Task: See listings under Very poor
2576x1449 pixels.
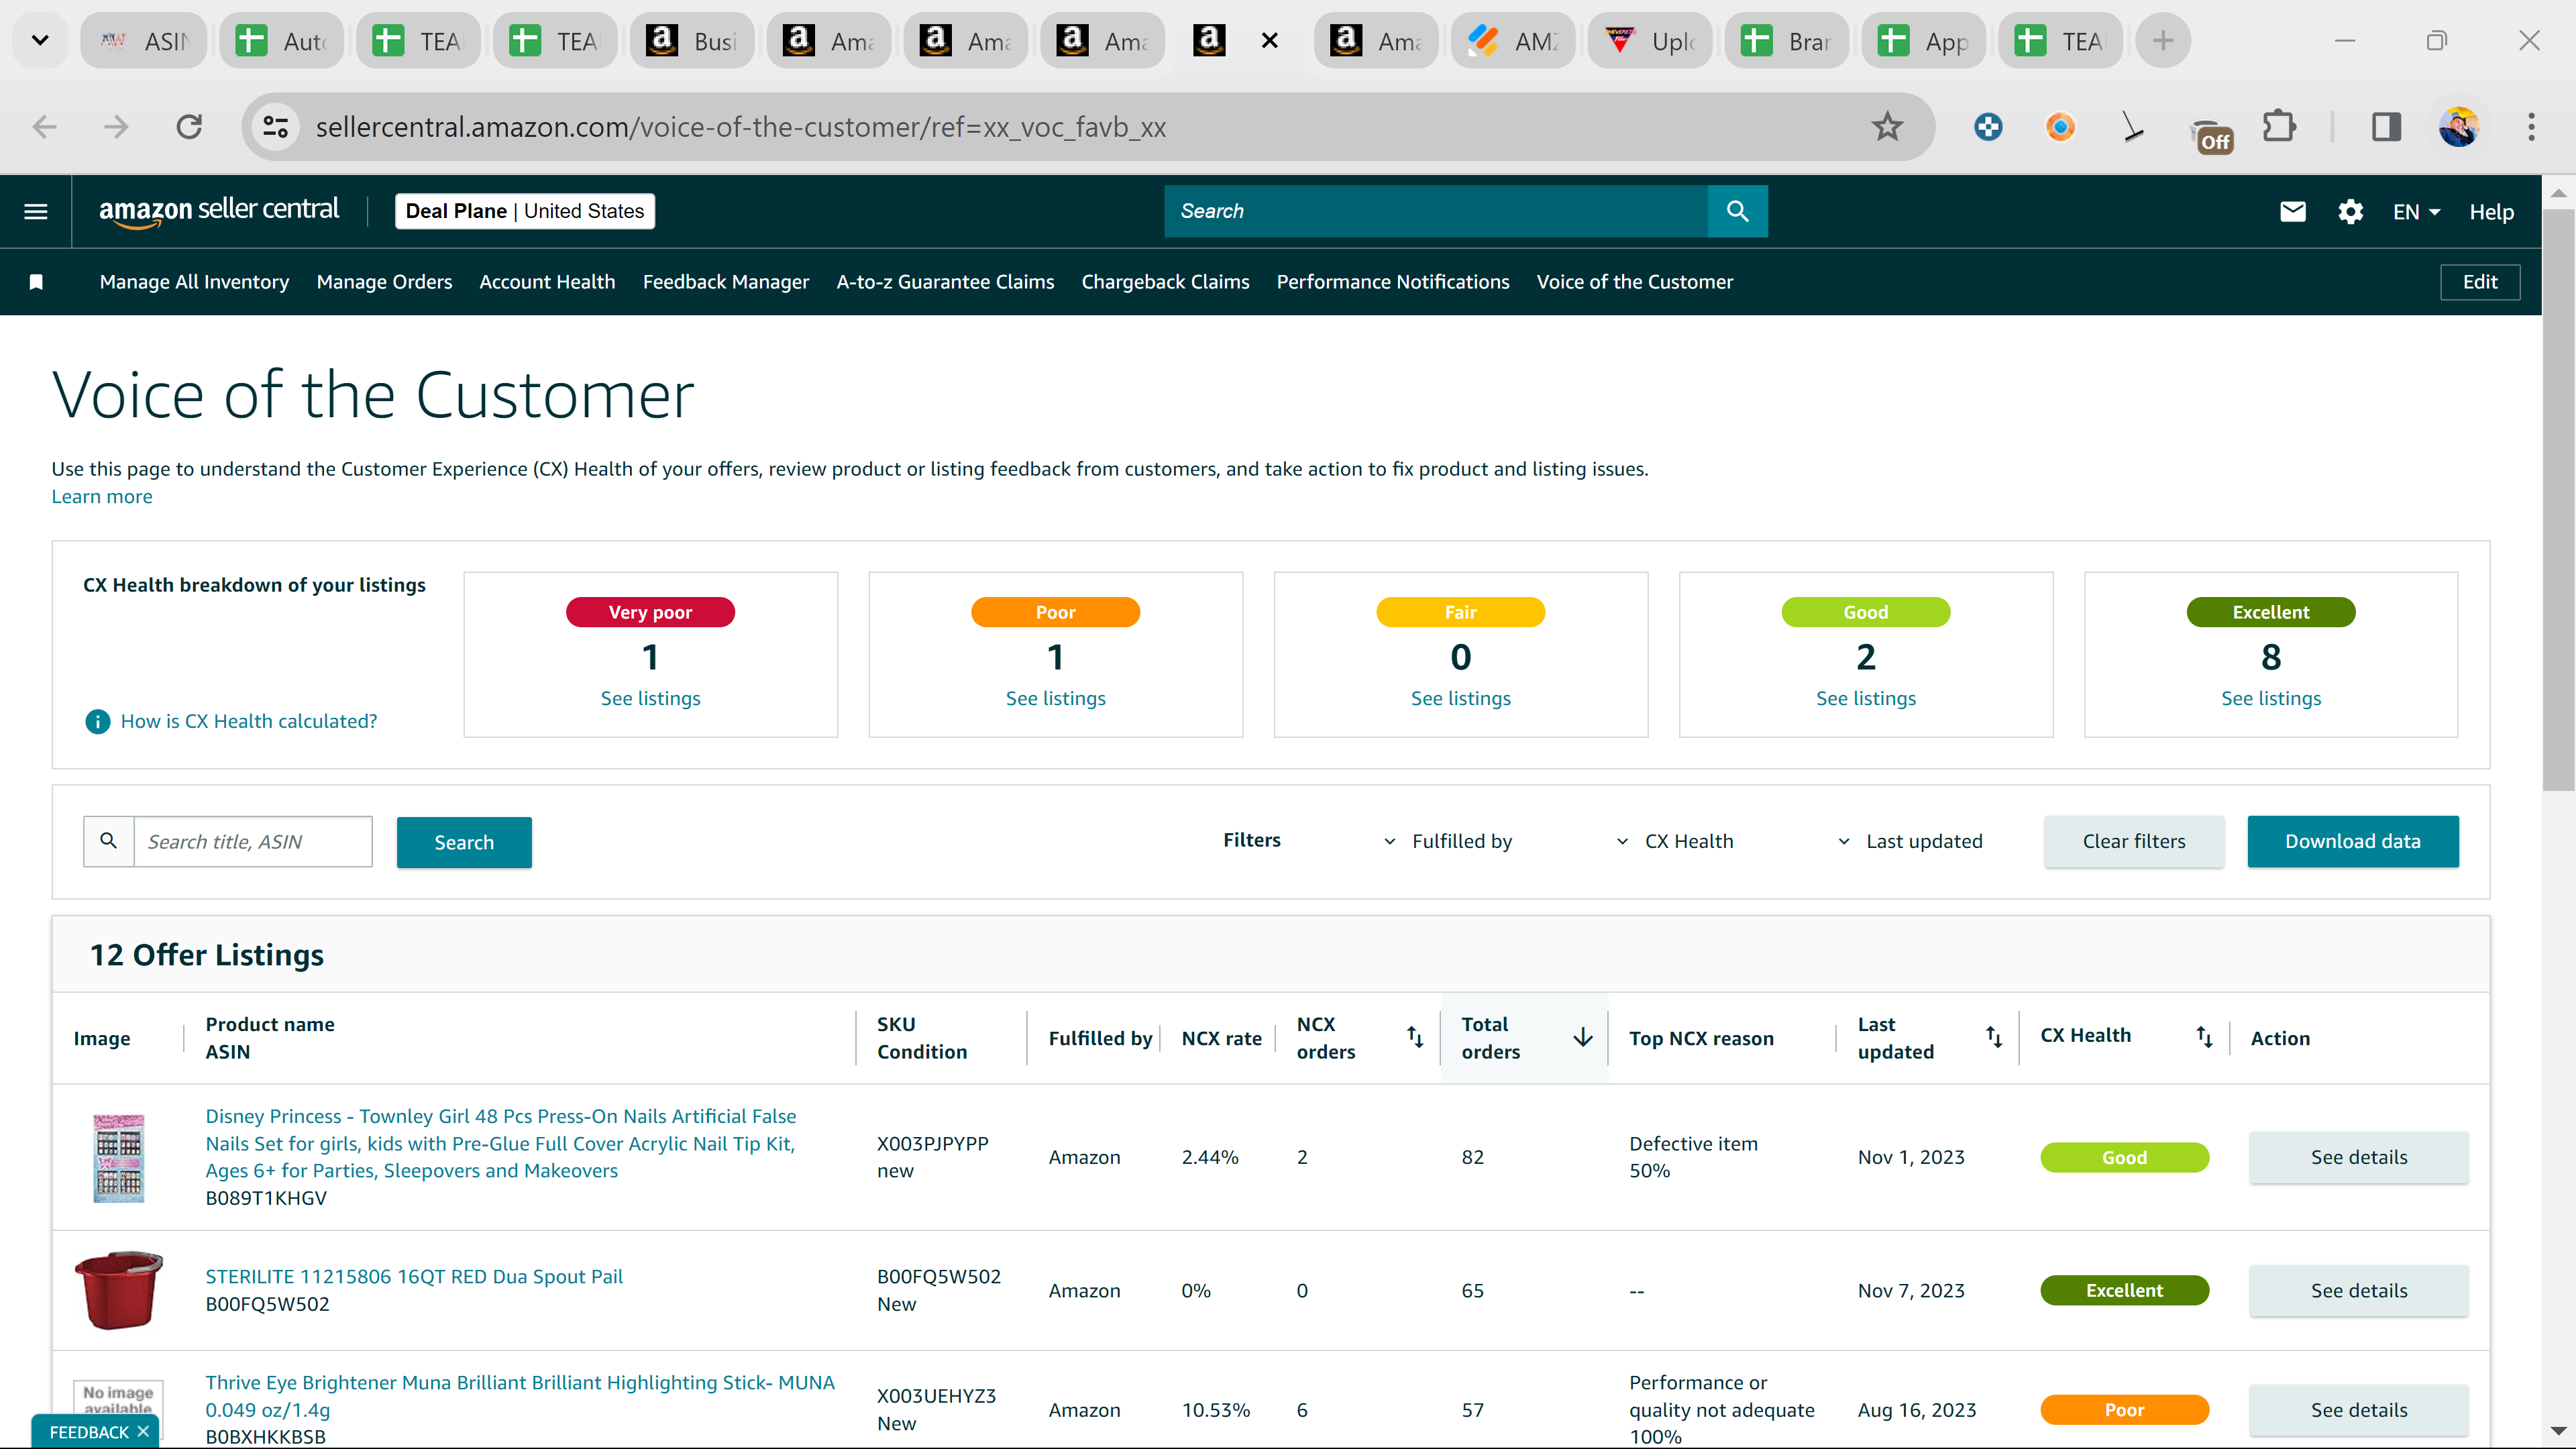Action: pyautogui.click(x=651, y=698)
